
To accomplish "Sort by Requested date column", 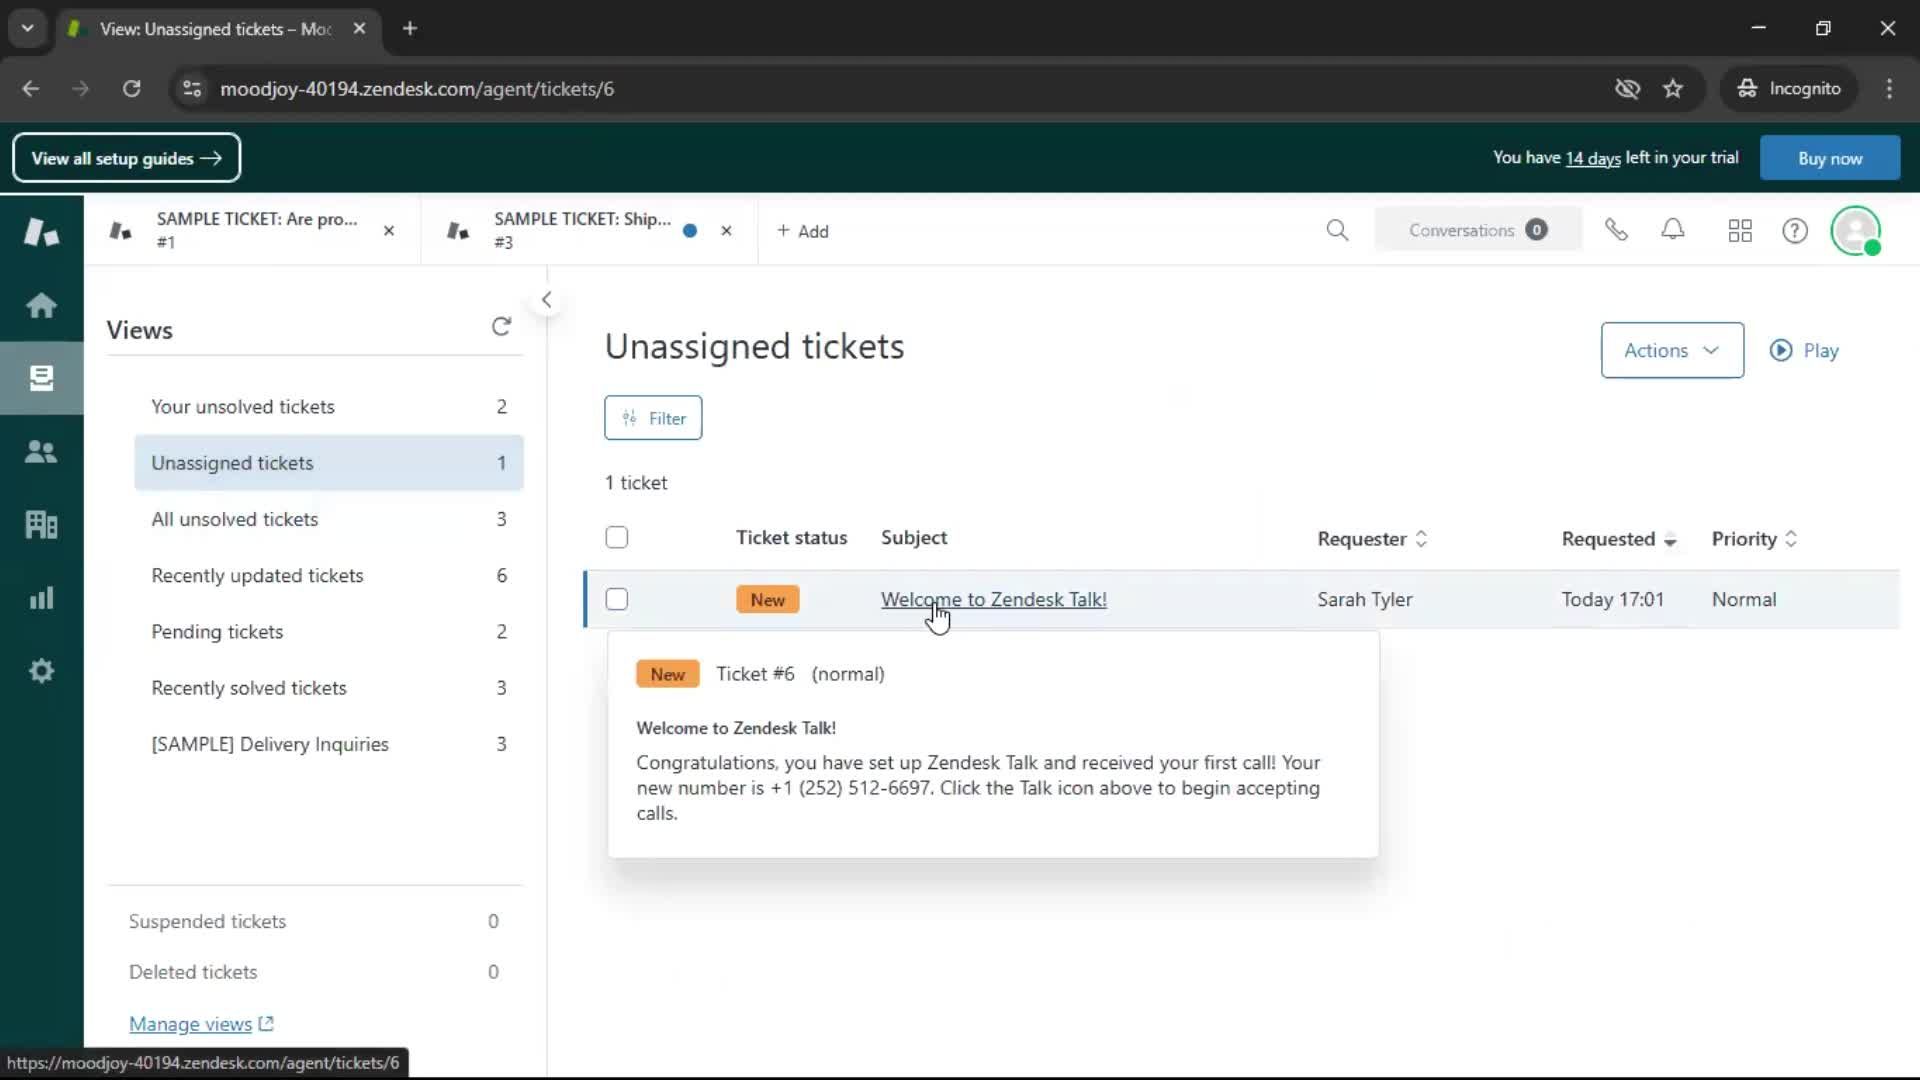I will point(1618,539).
